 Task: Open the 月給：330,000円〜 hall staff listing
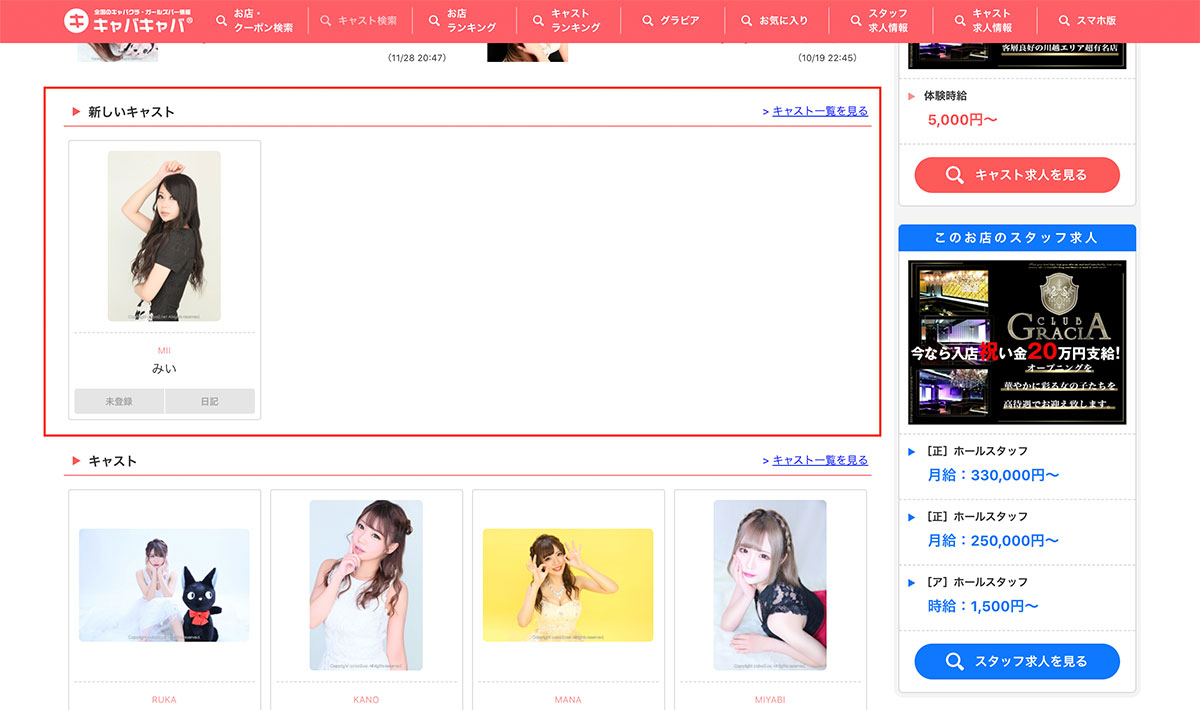click(992, 475)
